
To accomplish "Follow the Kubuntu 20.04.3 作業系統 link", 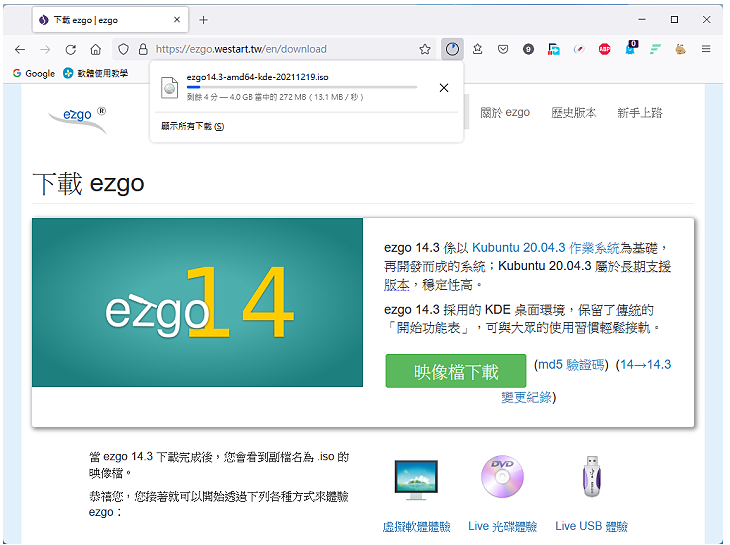I will tap(546, 248).
